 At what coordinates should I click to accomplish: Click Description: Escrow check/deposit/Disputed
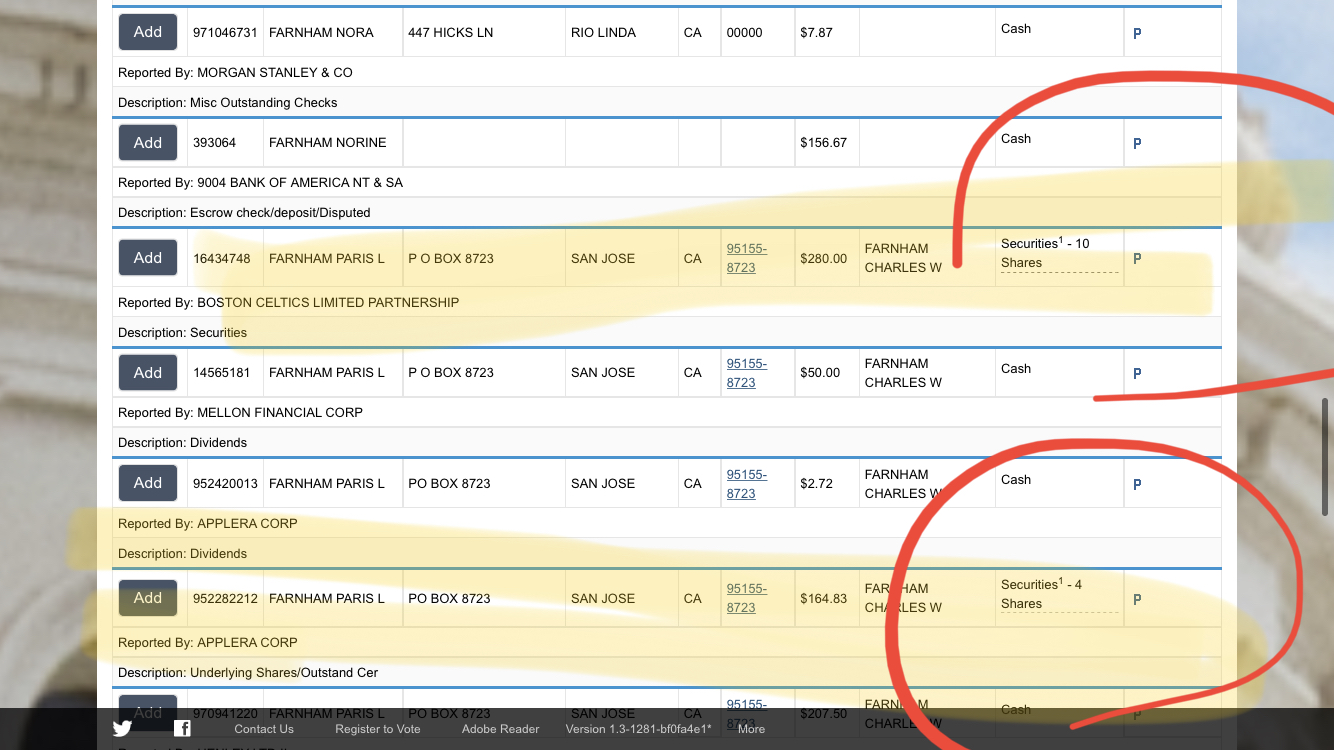tap(244, 213)
